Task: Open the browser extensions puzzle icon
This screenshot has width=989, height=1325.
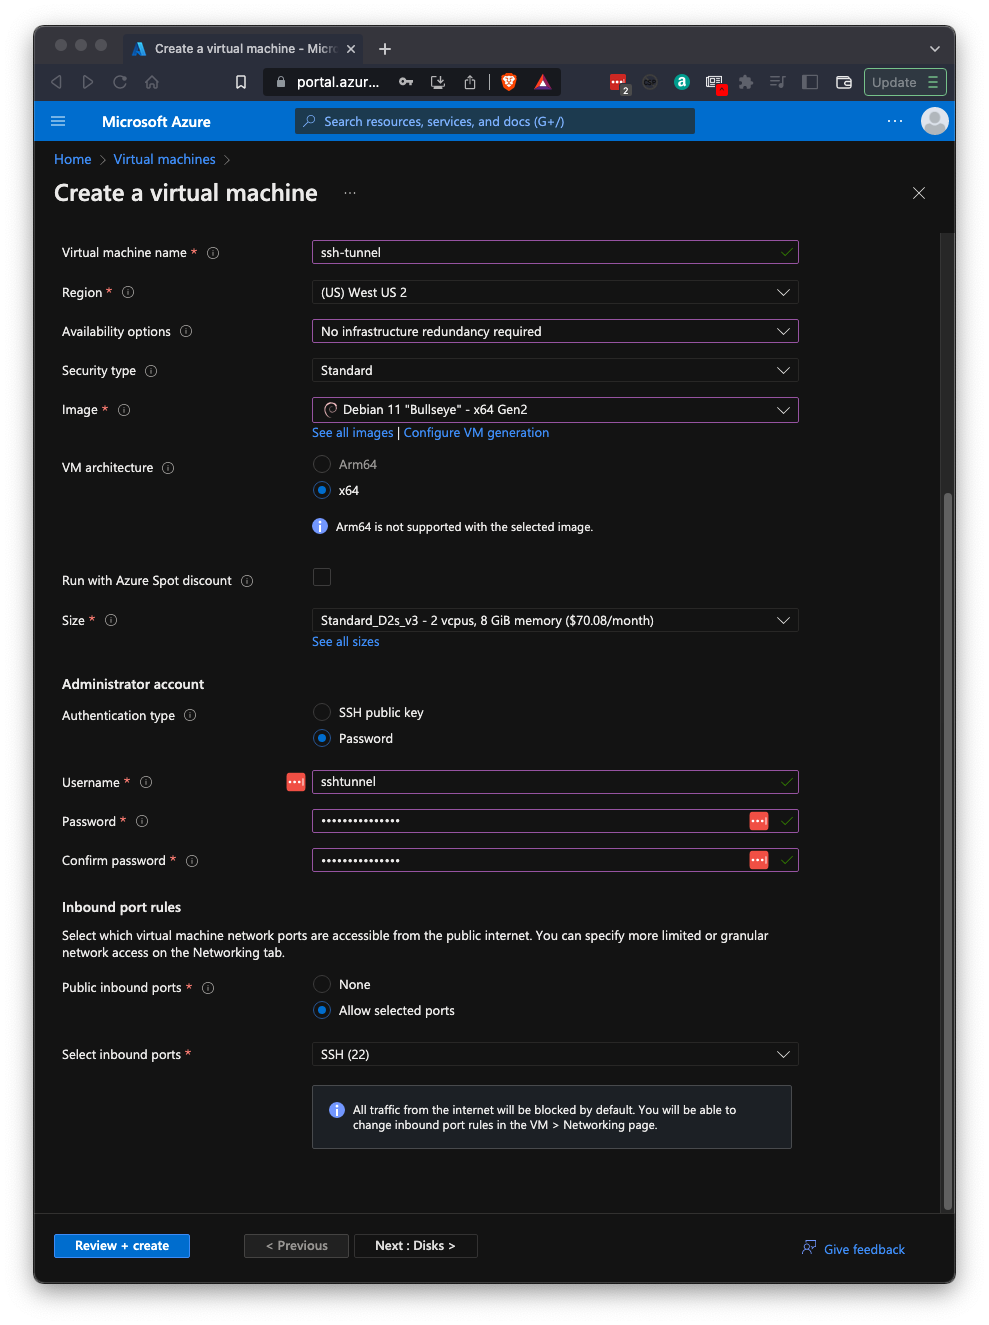Action: pyautogui.click(x=746, y=82)
